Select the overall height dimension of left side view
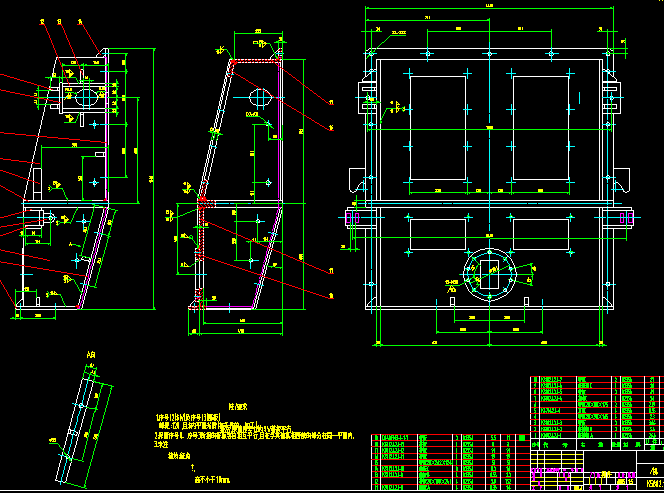Viewport: 664px width, 493px height. point(153,179)
